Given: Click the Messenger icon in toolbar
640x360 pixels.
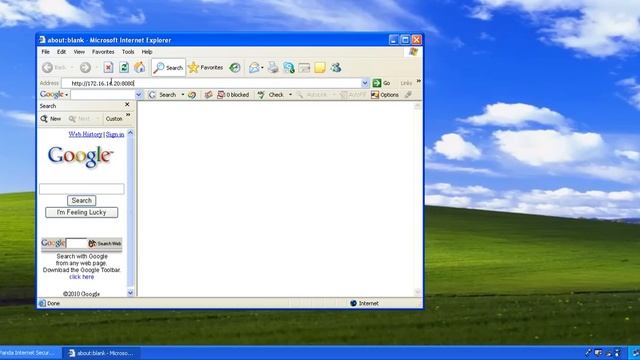Looking at the screenshot, I should pyautogui.click(x=336, y=68).
